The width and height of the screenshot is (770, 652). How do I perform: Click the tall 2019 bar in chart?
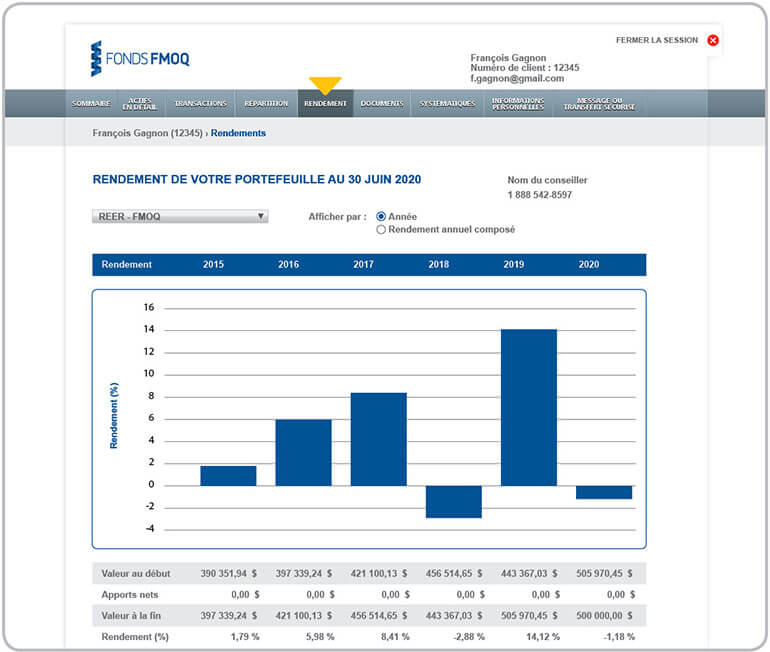529,408
